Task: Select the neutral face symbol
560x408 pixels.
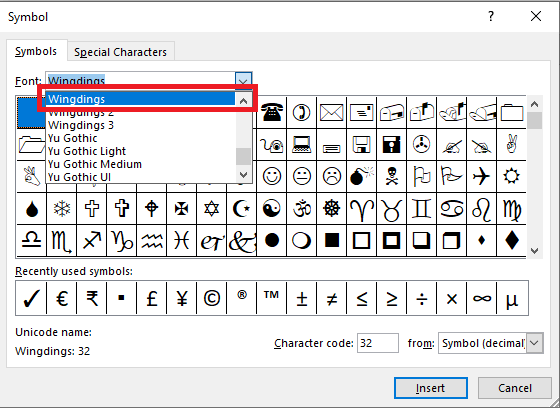Action: (302, 176)
